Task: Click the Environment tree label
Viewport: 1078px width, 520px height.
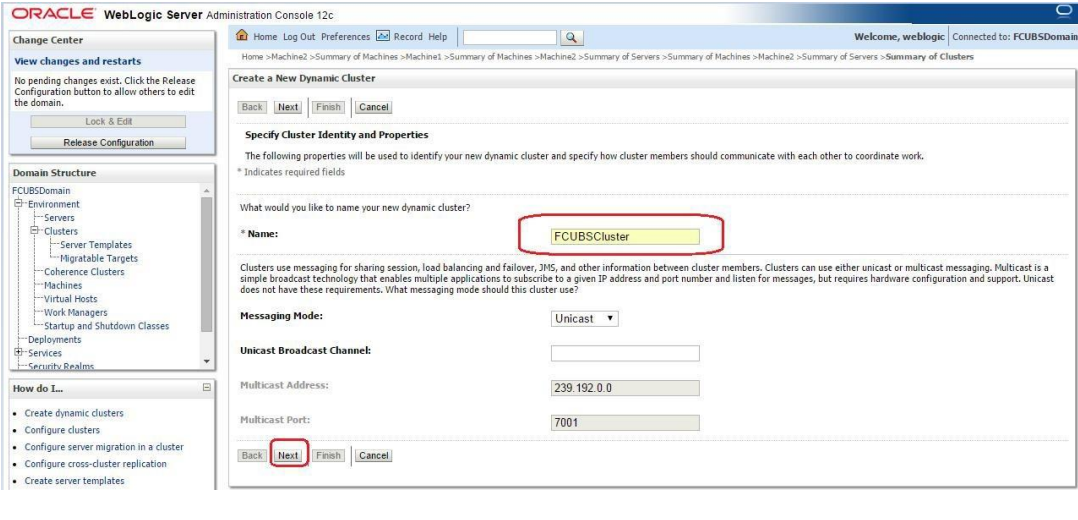Action: [54, 204]
